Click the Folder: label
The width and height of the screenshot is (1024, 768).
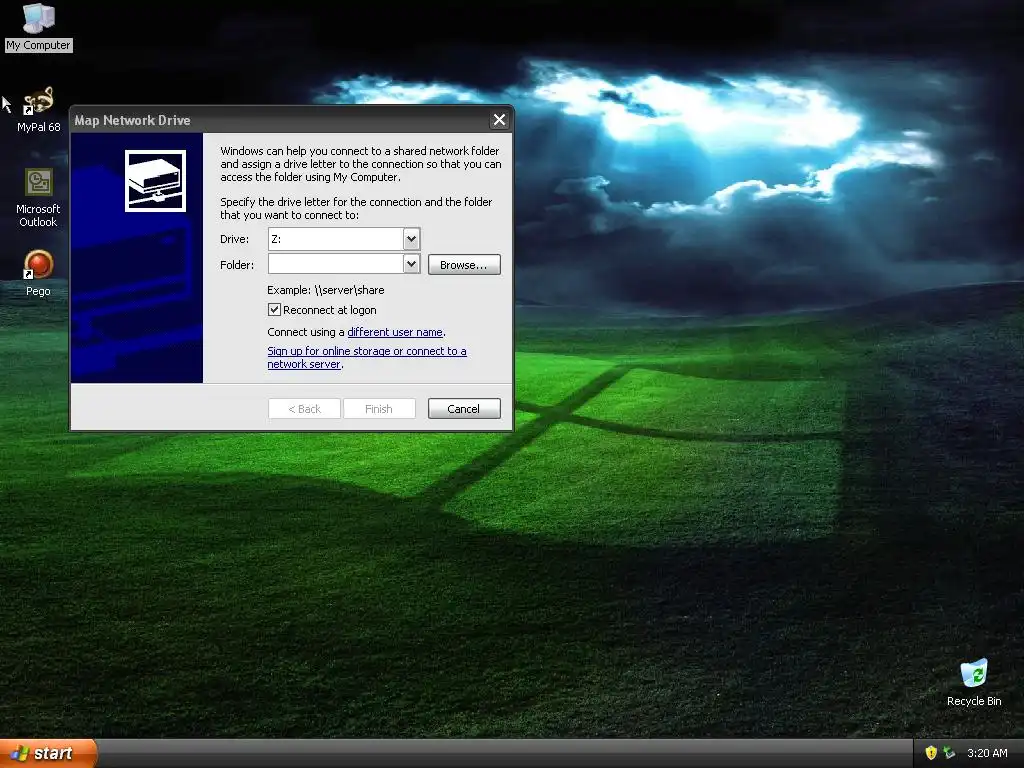(237, 264)
